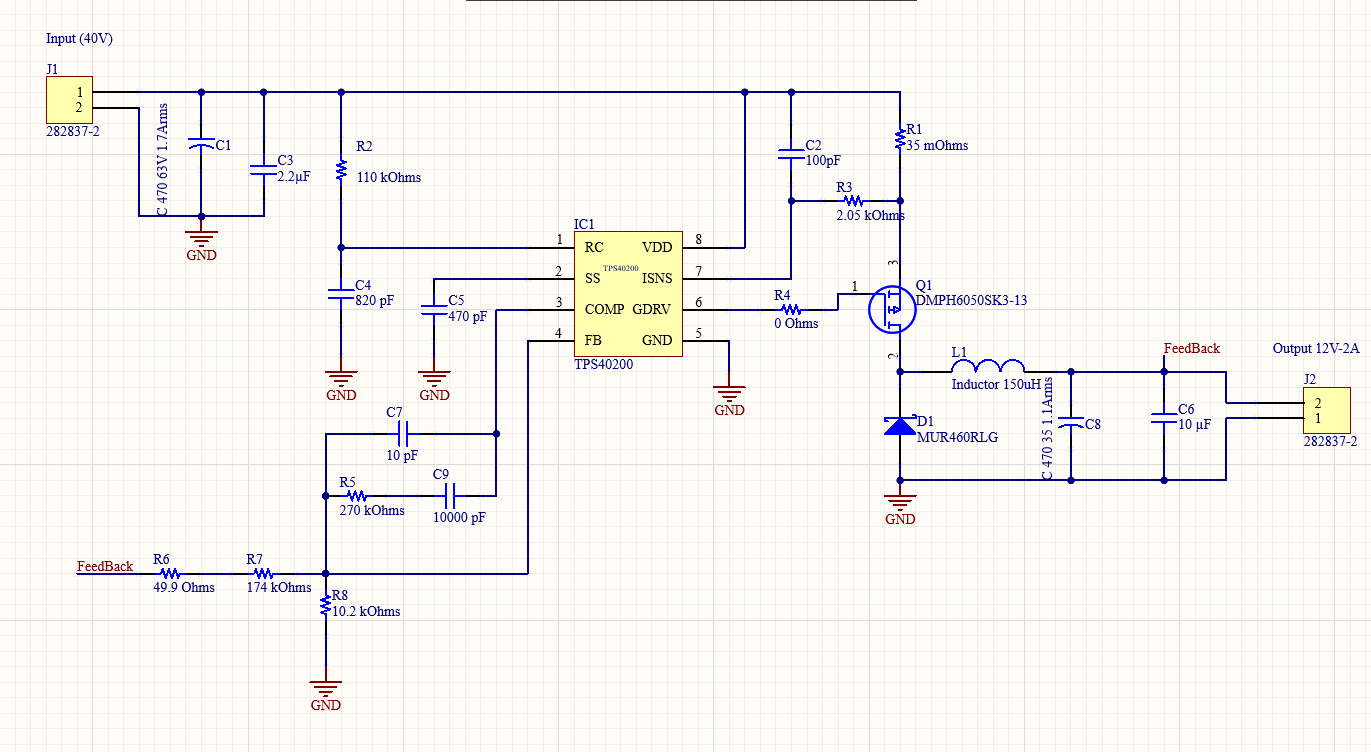Image resolution: width=1371 pixels, height=752 pixels.
Task: Select the "10 µF" value text
Action: tap(1194, 424)
